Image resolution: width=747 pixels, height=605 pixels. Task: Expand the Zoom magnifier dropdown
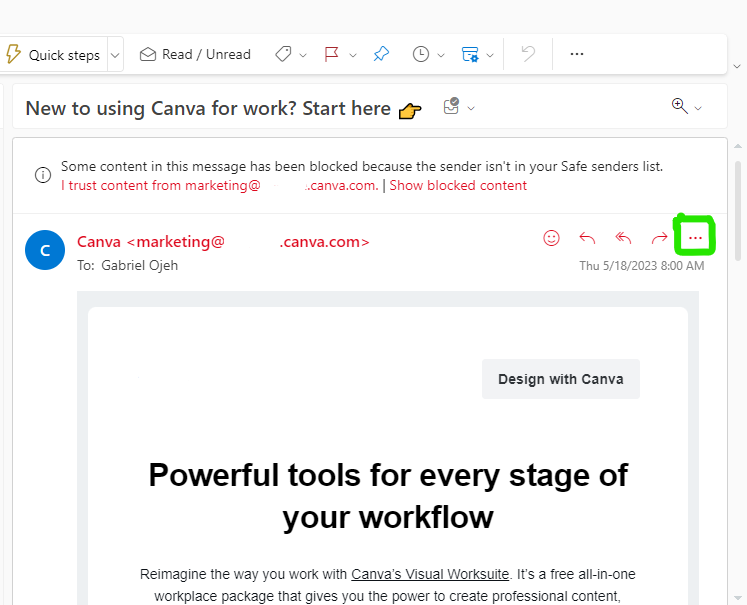pyautogui.click(x=698, y=108)
